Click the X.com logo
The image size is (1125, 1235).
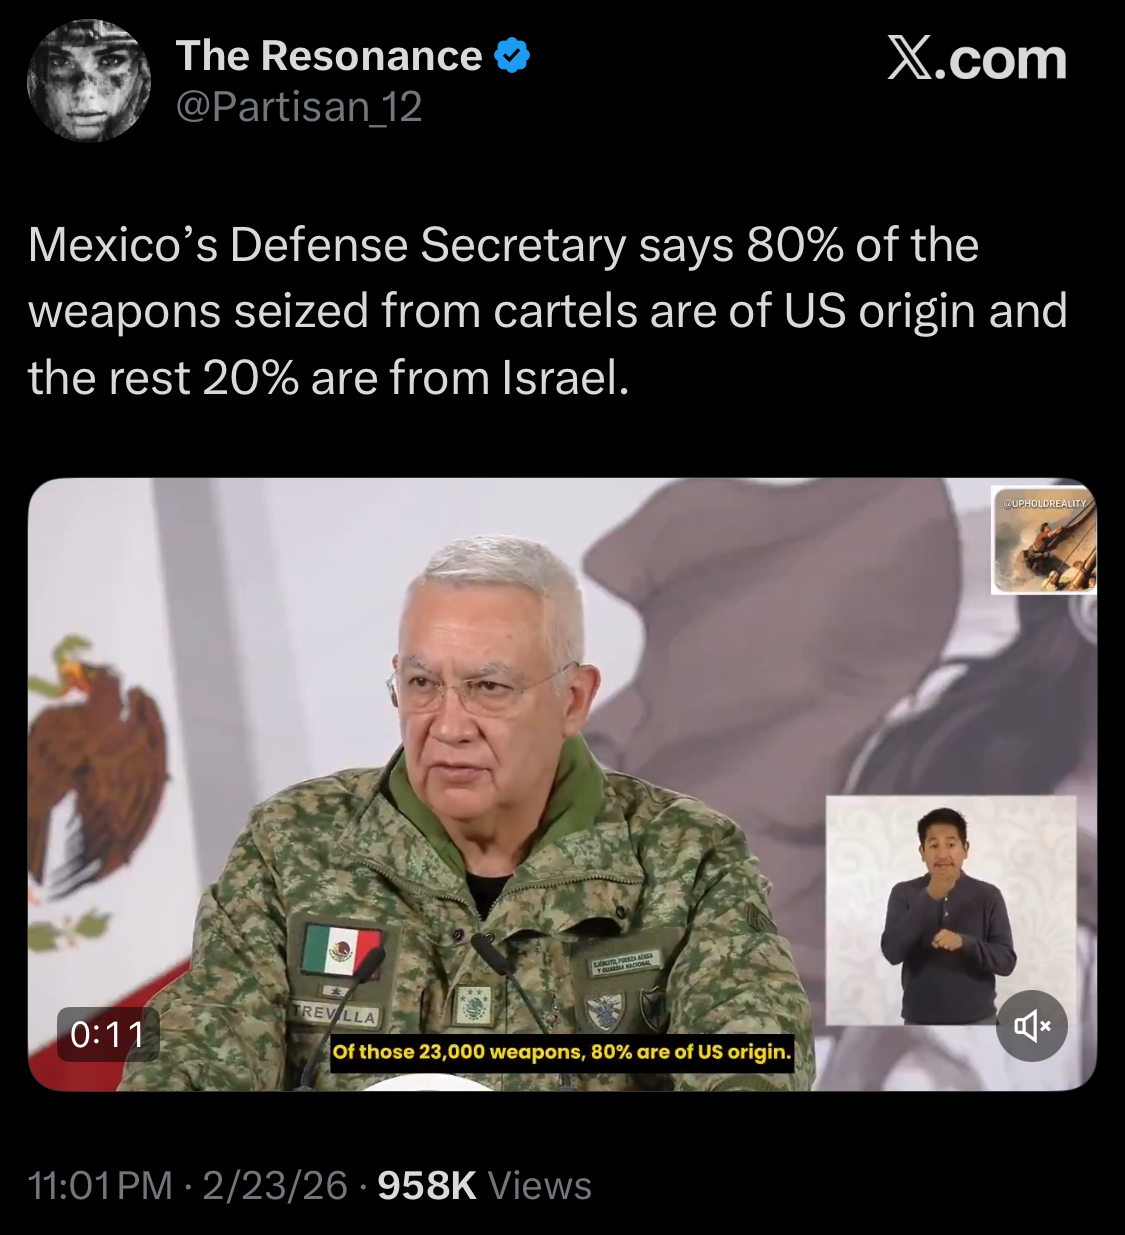pyautogui.click(x=977, y=59)
